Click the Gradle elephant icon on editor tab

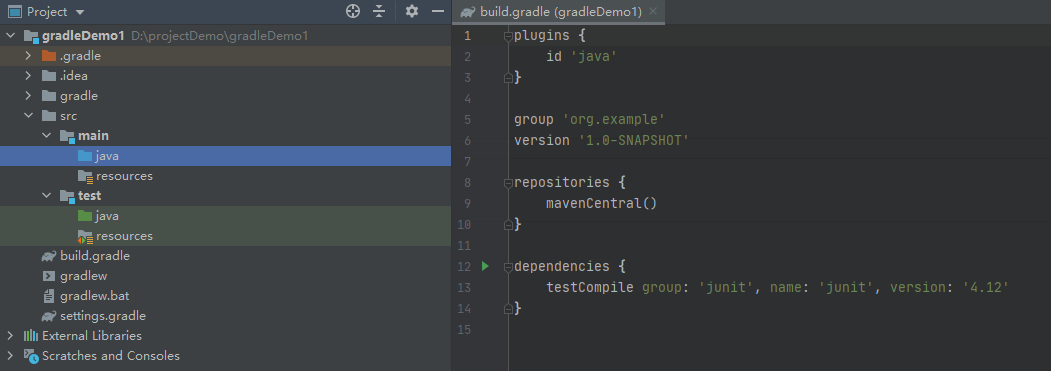[x=468, y=12]
